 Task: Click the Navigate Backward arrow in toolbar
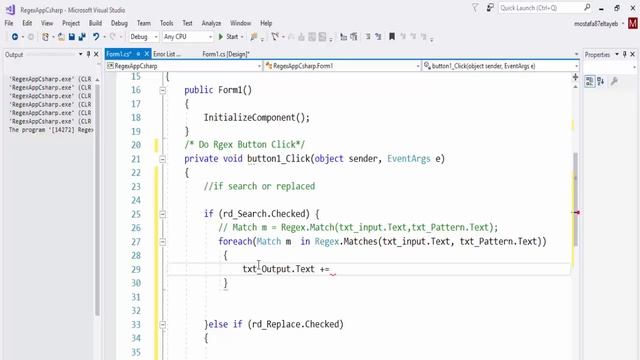pos(15,37)
